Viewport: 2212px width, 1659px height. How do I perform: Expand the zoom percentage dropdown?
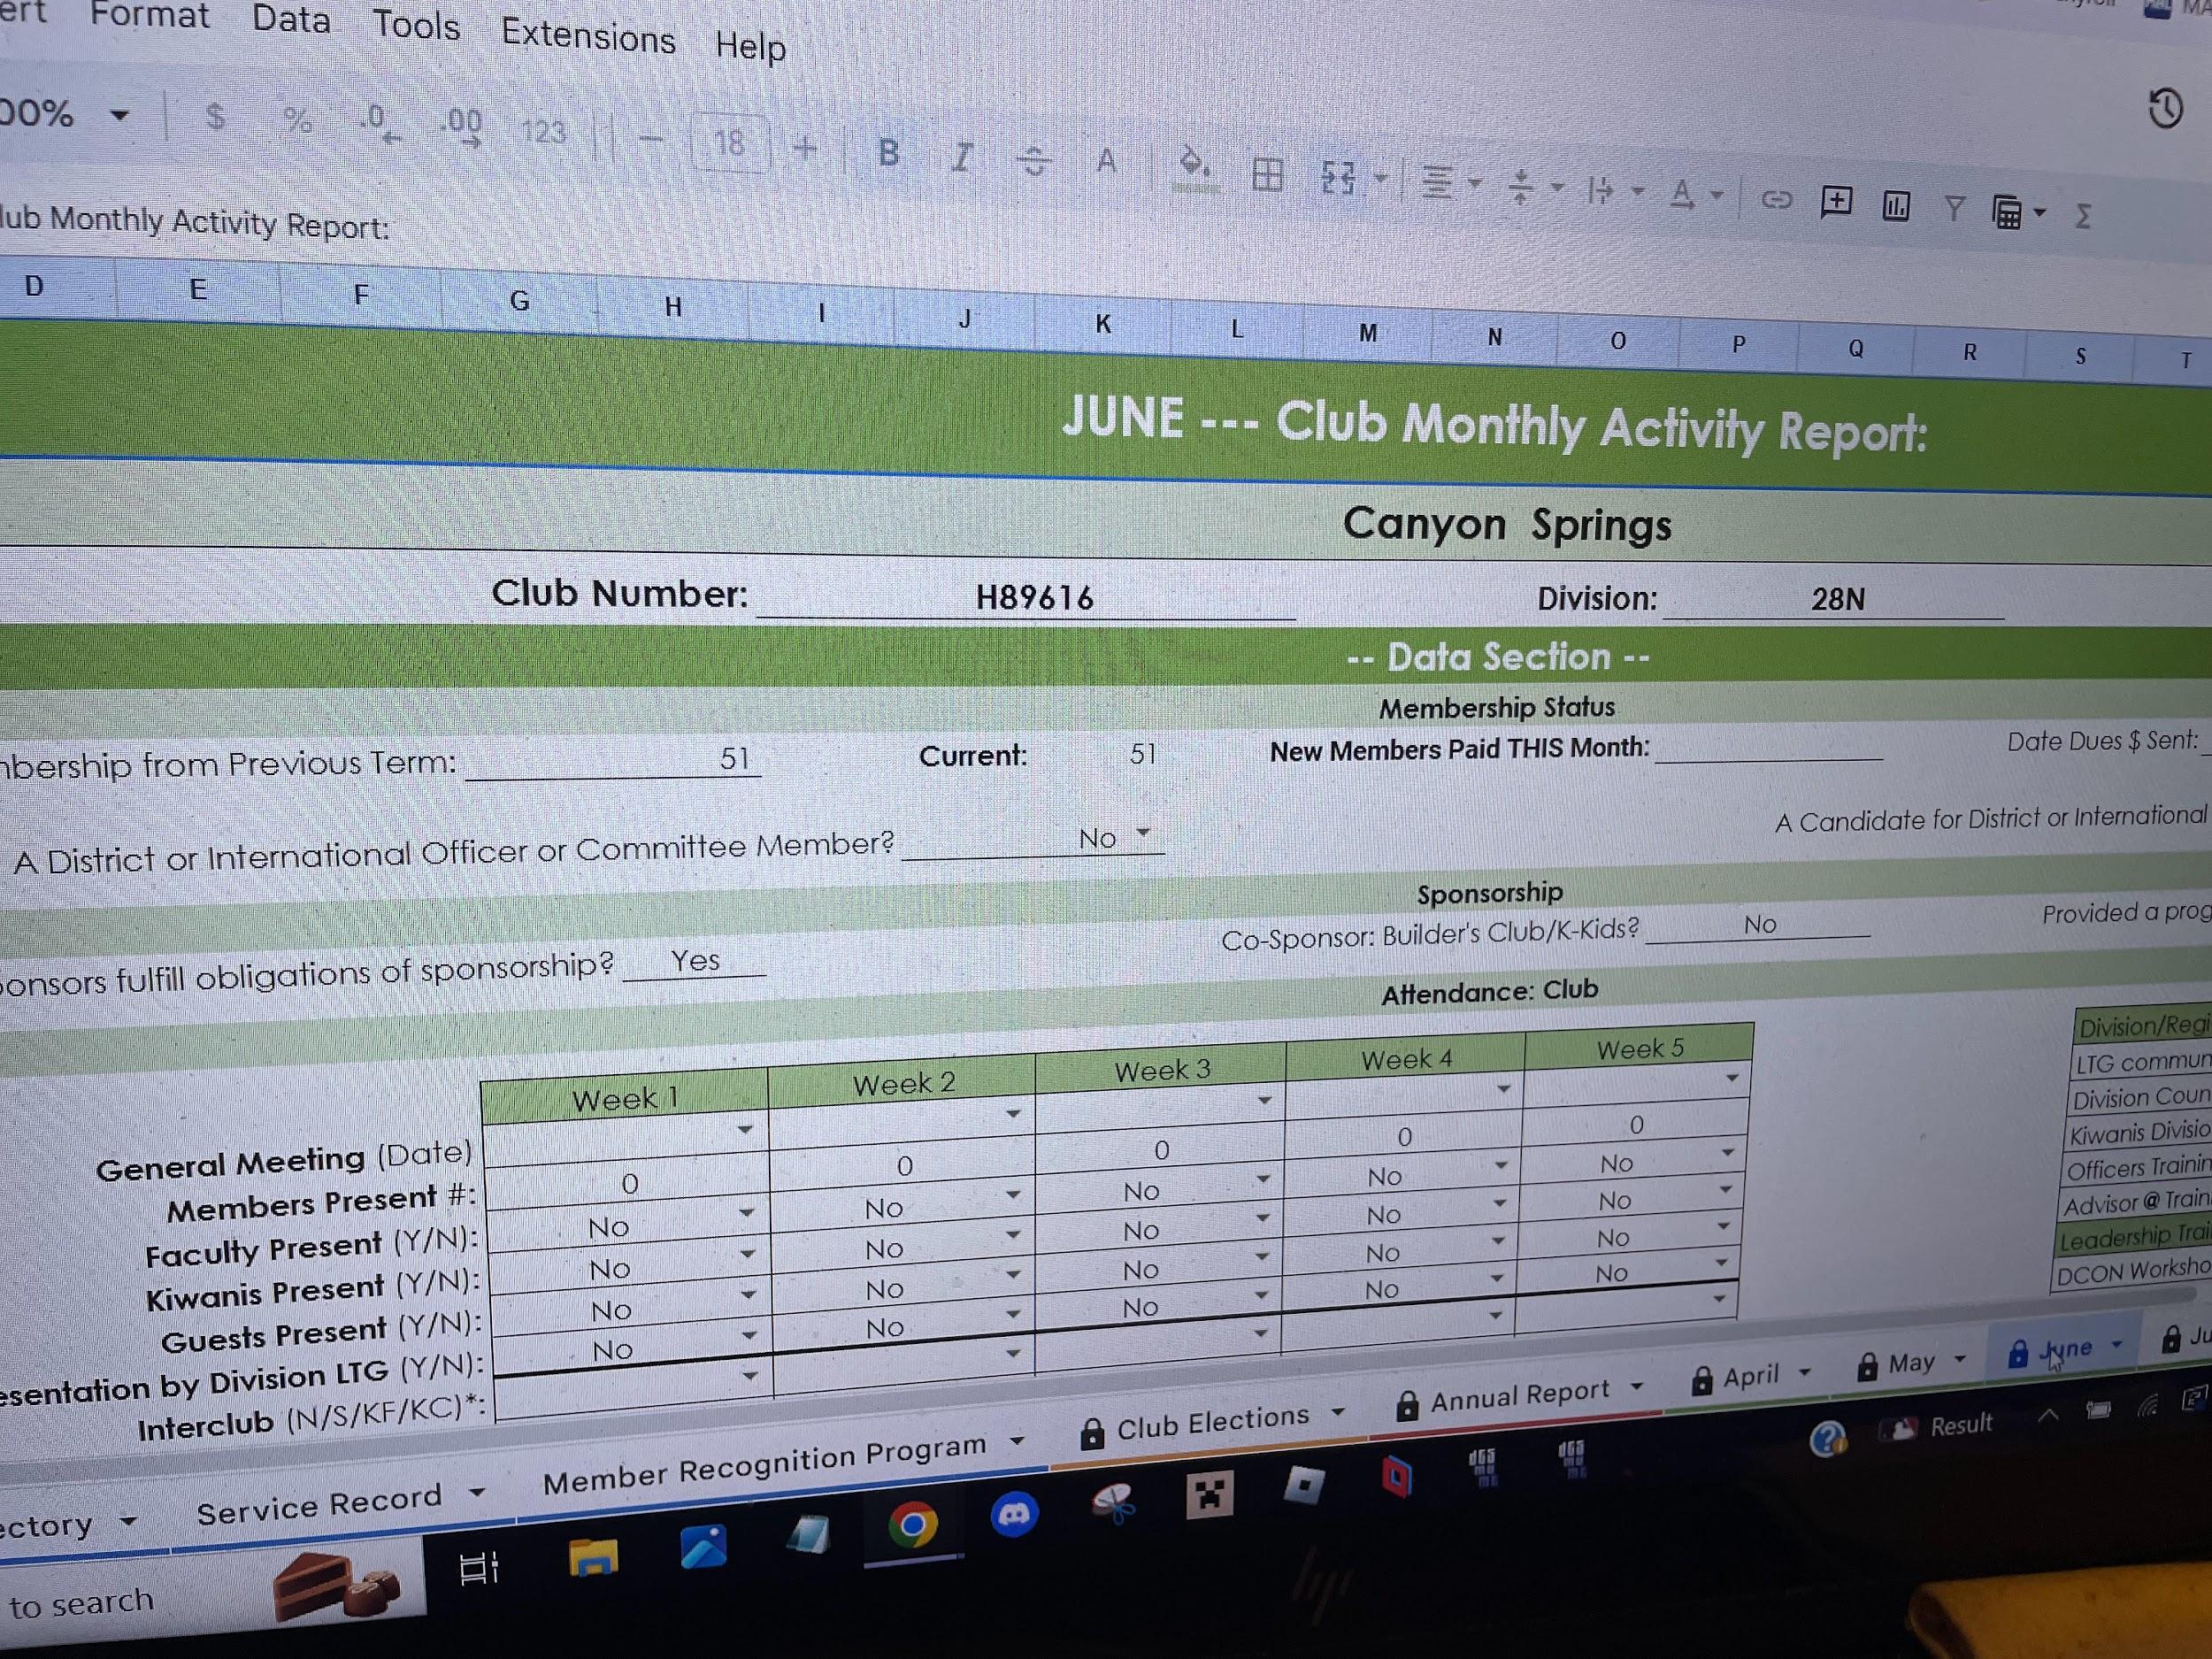click(x=120, y=115)
